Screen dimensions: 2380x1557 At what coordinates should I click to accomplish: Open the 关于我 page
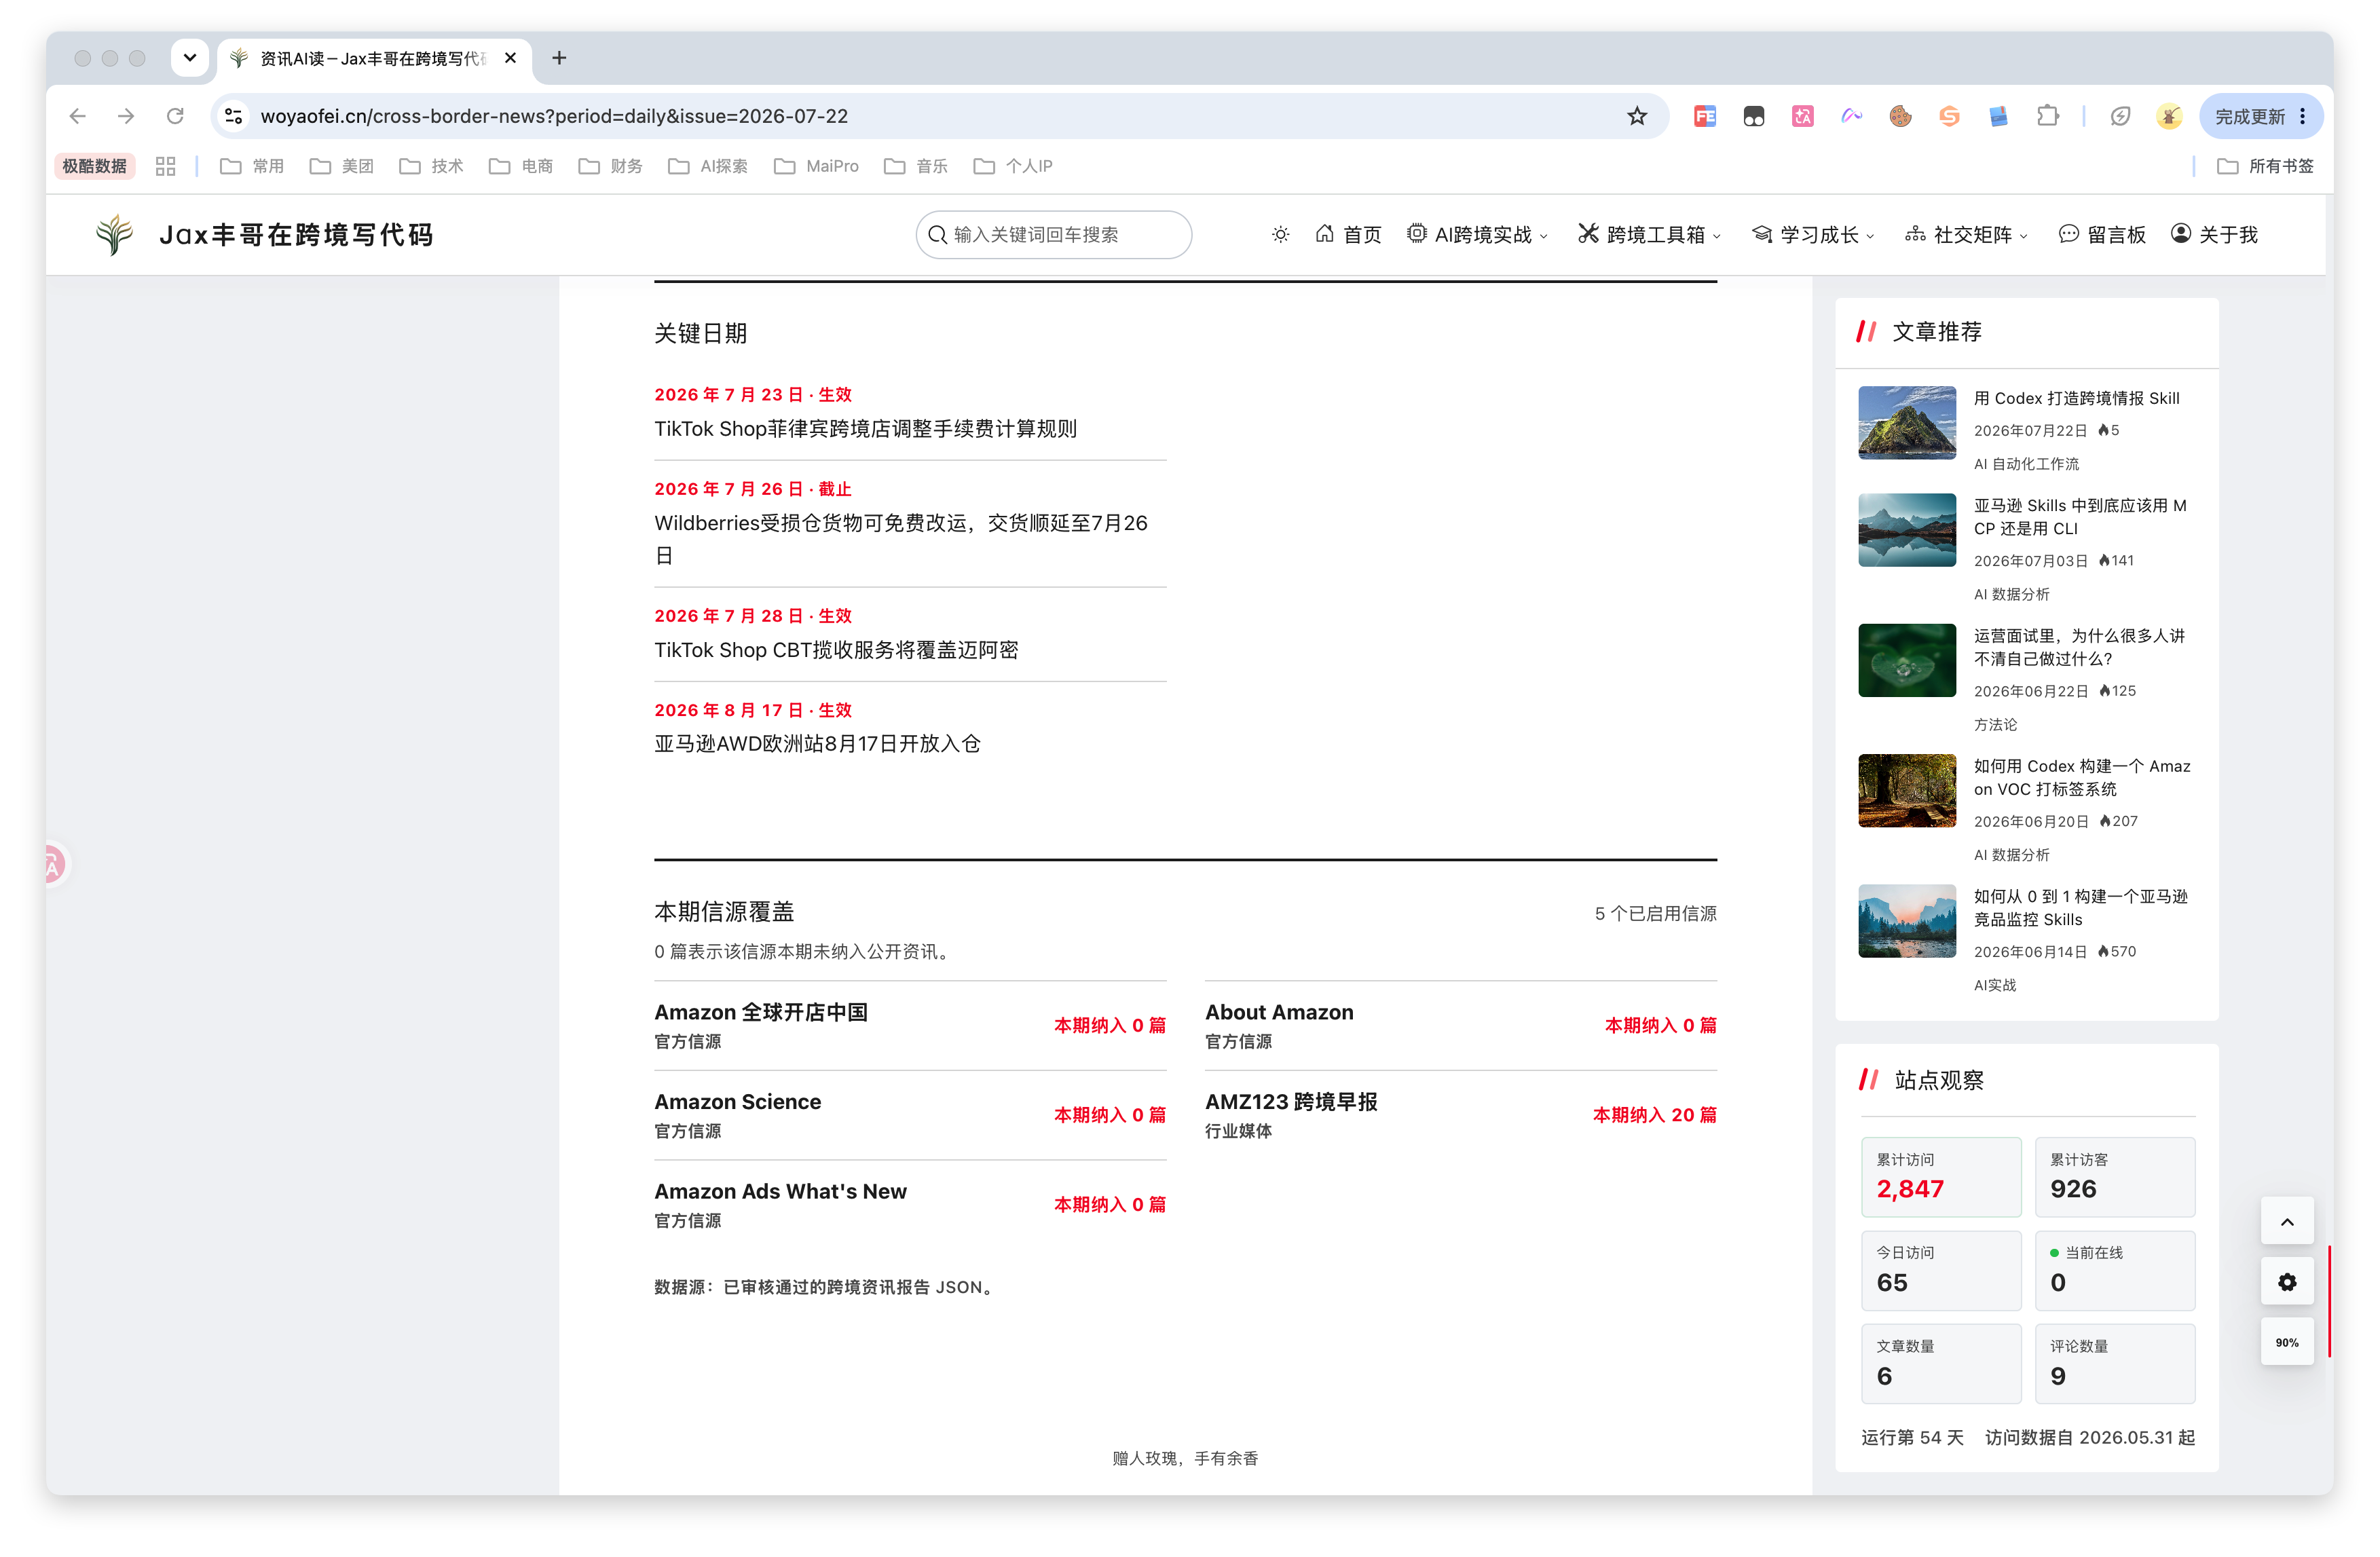pyautogui.click(x=2214, y=235)
